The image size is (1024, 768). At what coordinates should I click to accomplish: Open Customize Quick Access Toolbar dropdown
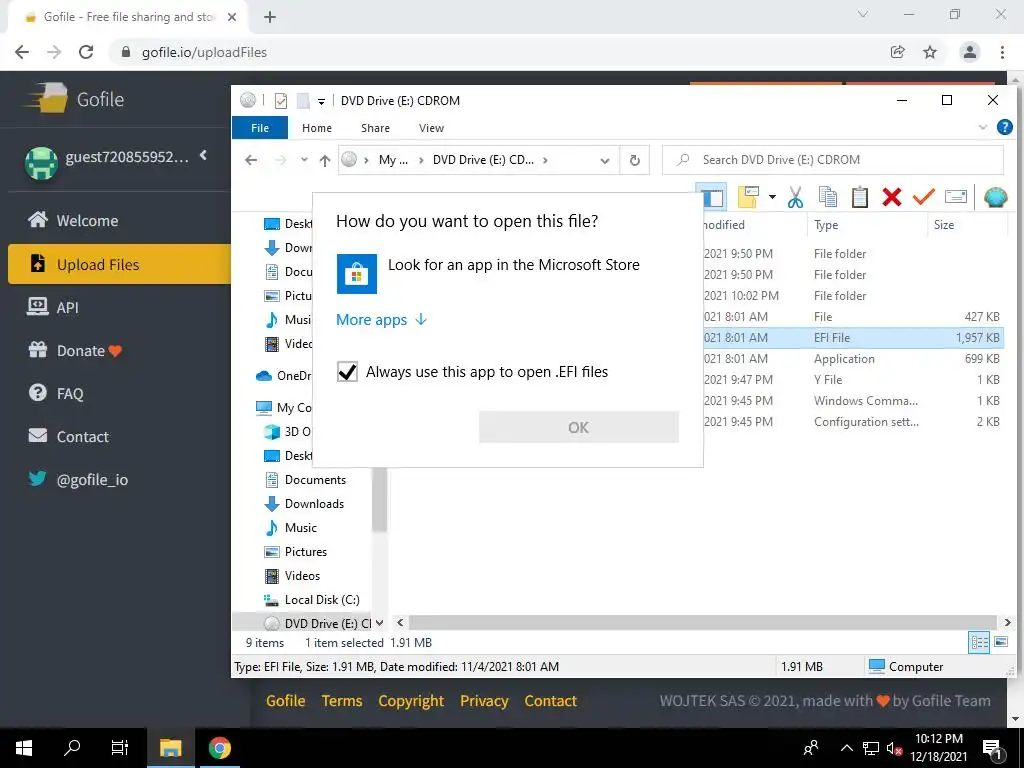[321, 101]
